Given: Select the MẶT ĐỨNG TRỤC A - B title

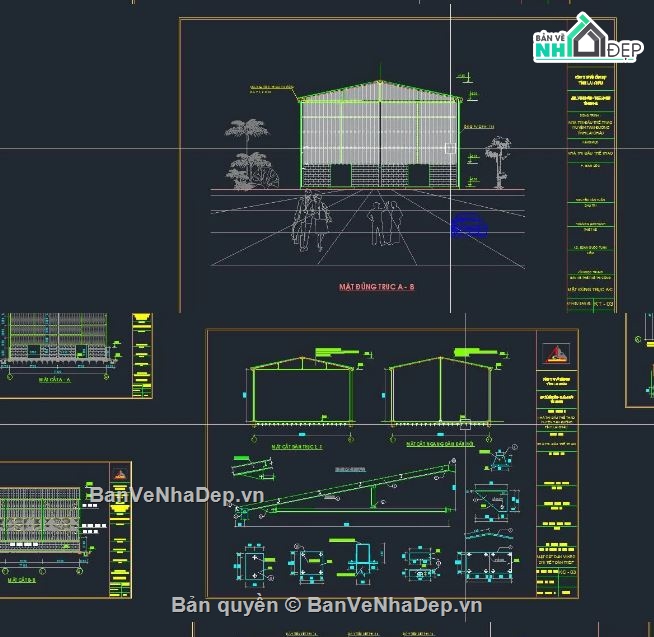Looking at the screenshot, I should tap(376, 287).
